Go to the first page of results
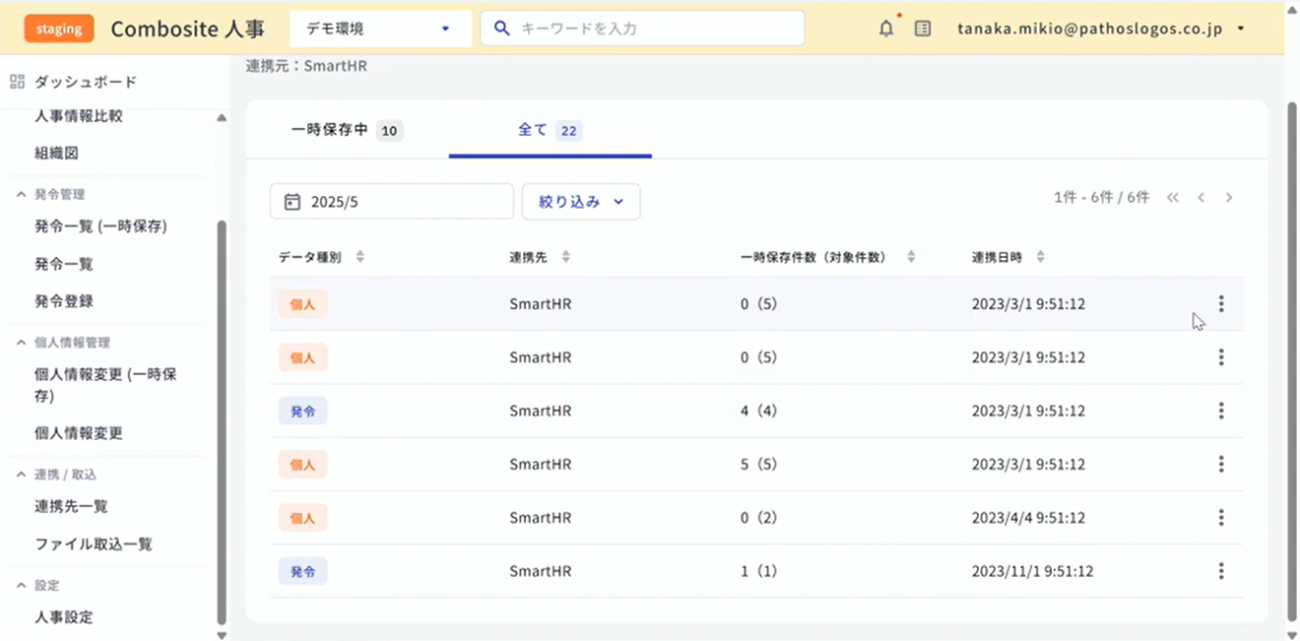The image size is (1300, 641). (x=1173, y=198)
